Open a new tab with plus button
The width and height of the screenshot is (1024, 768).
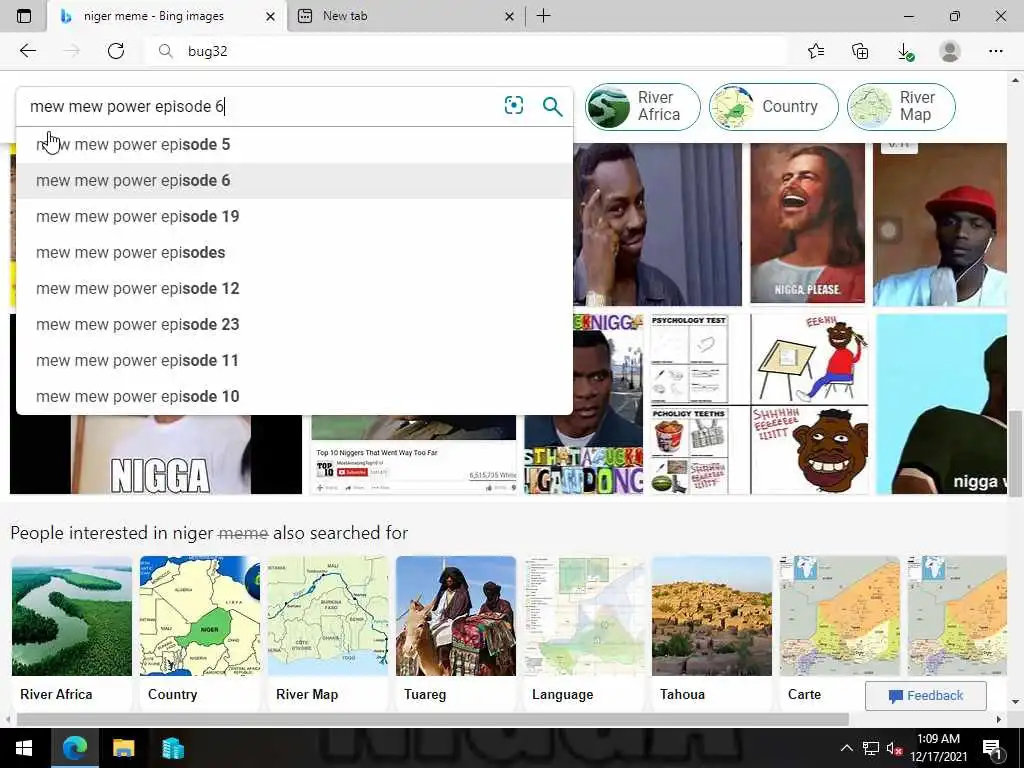coord(543,16)
